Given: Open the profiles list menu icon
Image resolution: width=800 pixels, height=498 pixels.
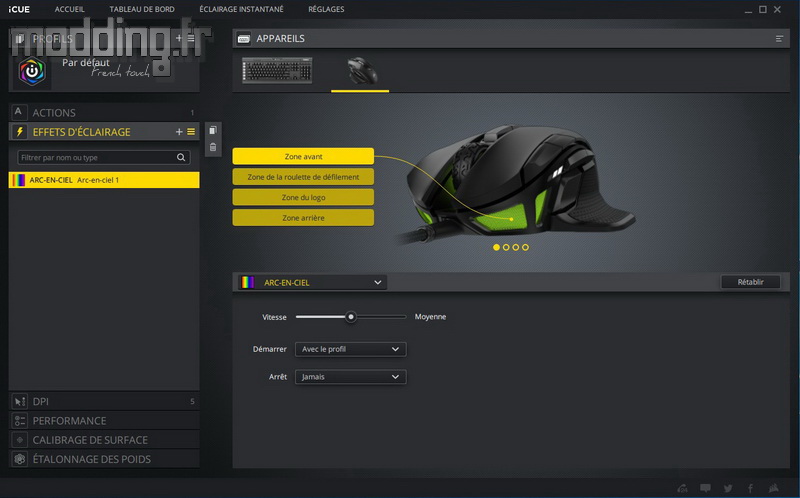Looking at the screenshot, I should 191,38.
